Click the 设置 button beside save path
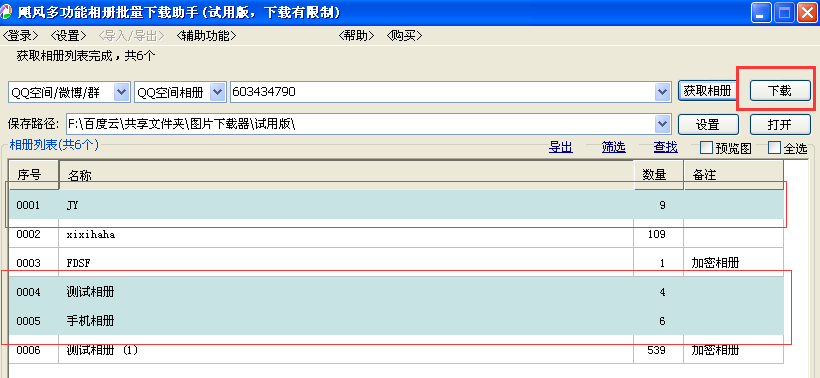The image size is (820, 378). [708, 124]
